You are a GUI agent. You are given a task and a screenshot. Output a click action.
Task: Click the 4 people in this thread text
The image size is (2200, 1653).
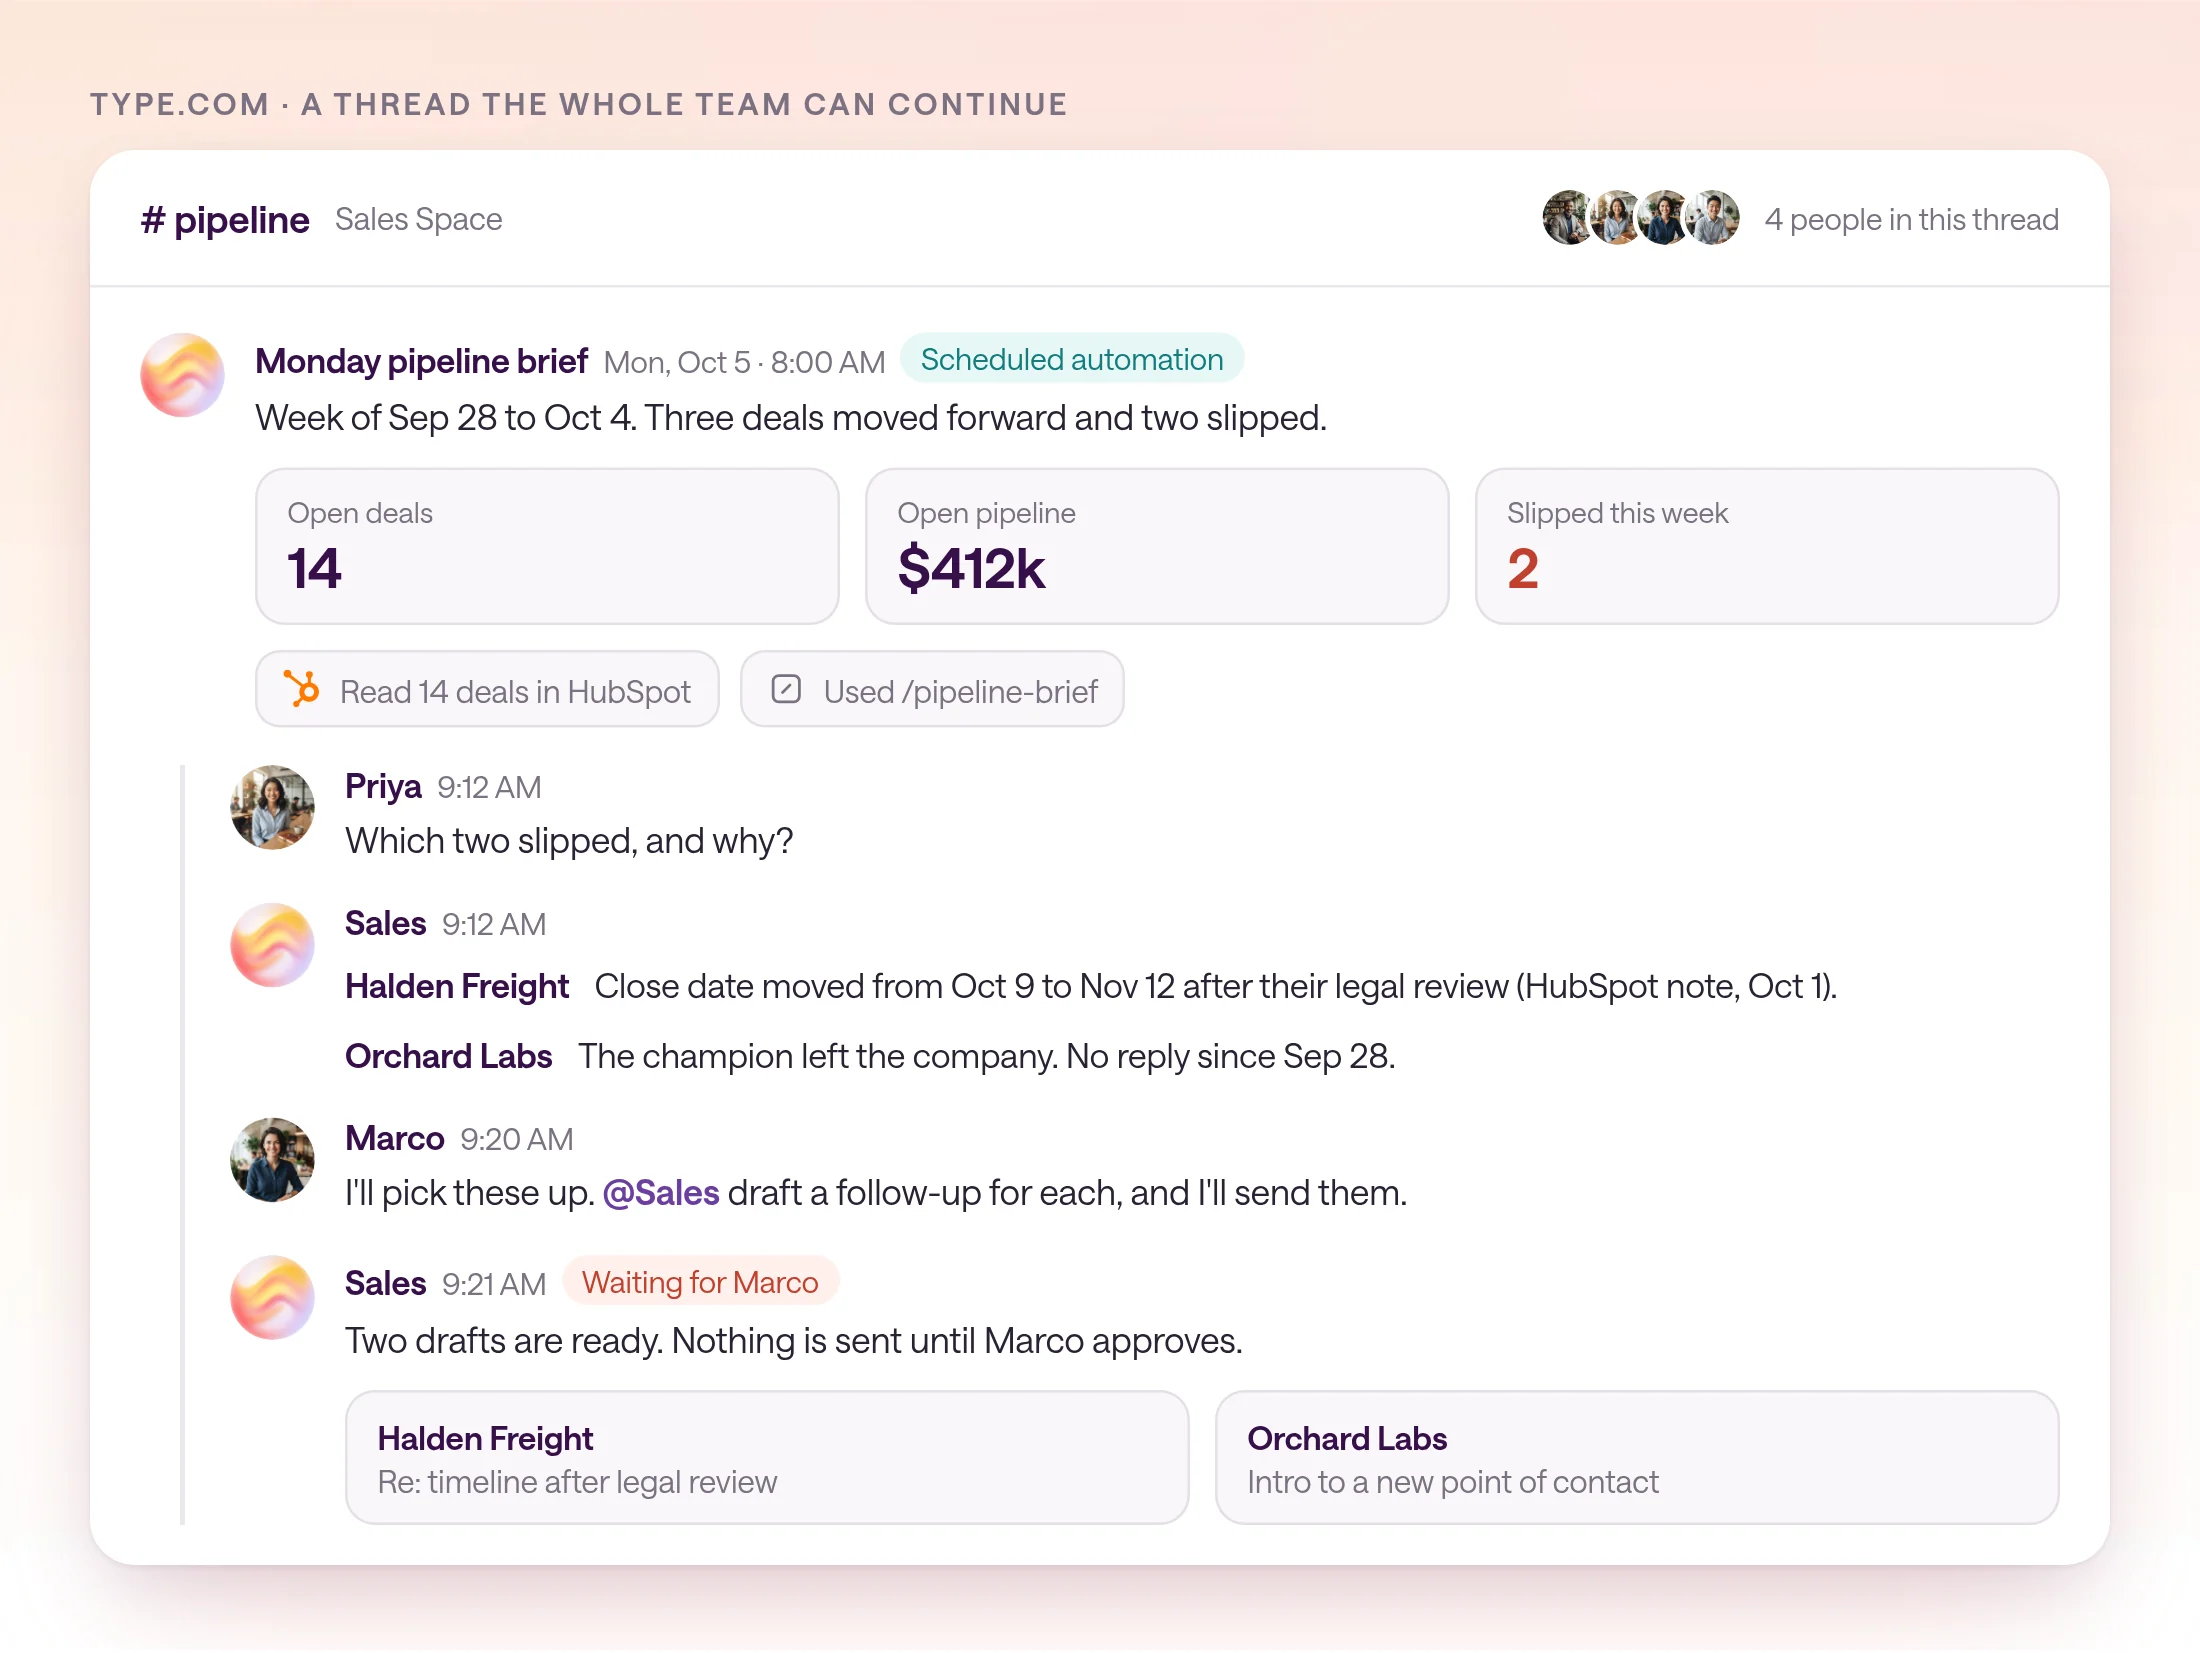tap(1912, 219)
